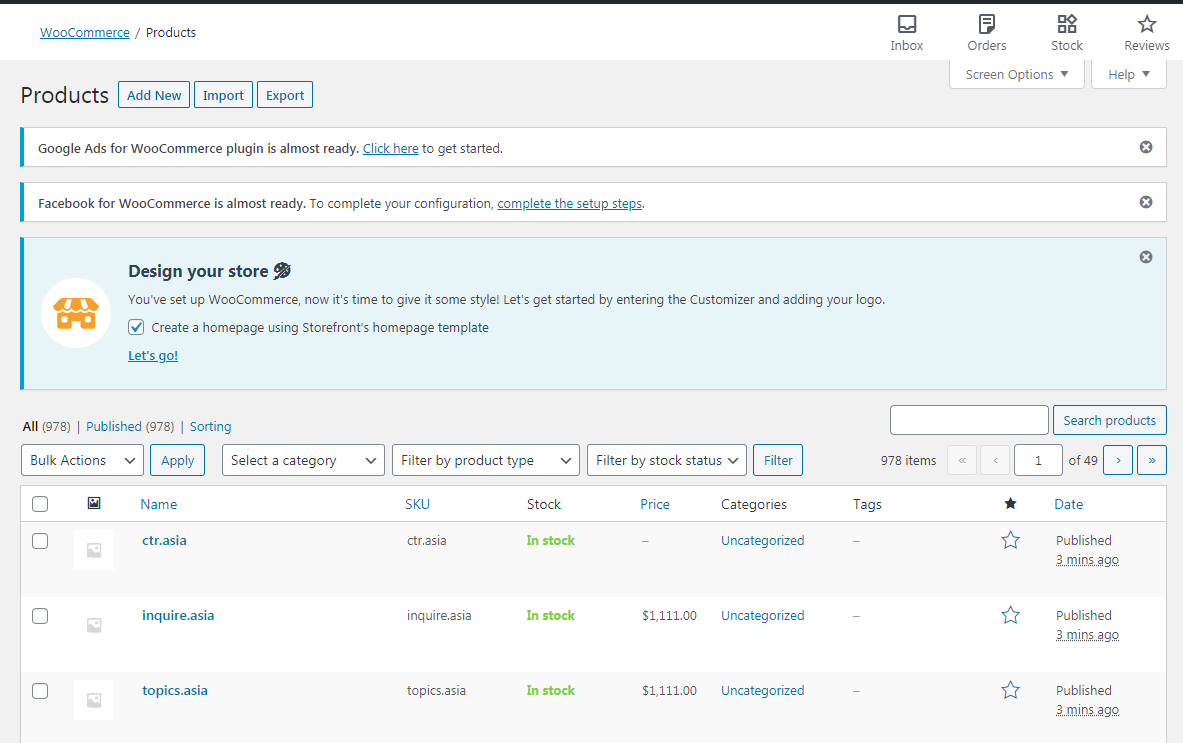
Task: Open 'complete the setup steps' link
Action: click(x=570, y=203)
